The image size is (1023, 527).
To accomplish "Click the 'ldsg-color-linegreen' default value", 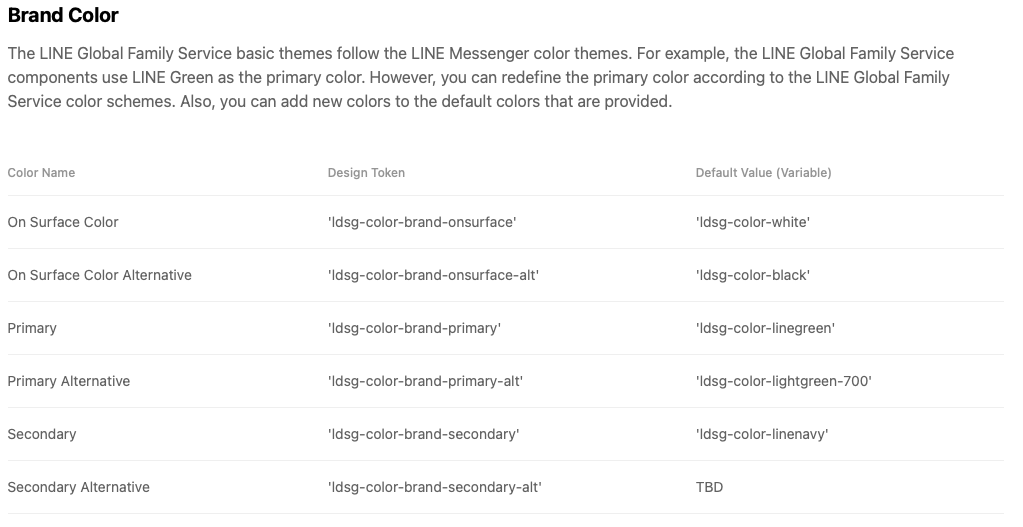I will [x=765, y=328].
